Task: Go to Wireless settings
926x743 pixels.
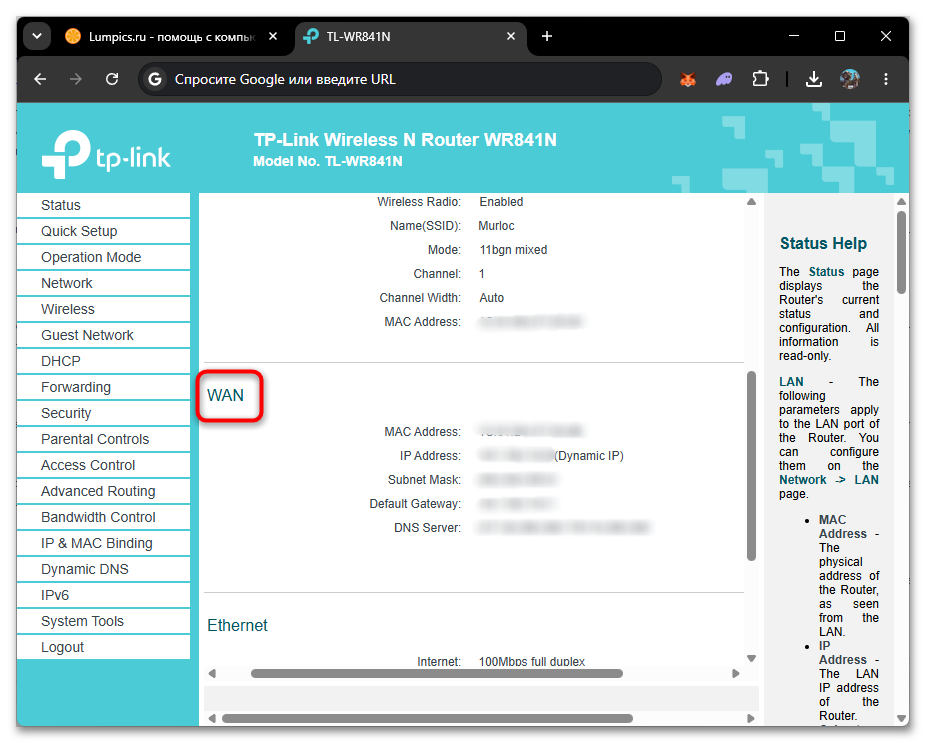Action: (x=103, y=309)
